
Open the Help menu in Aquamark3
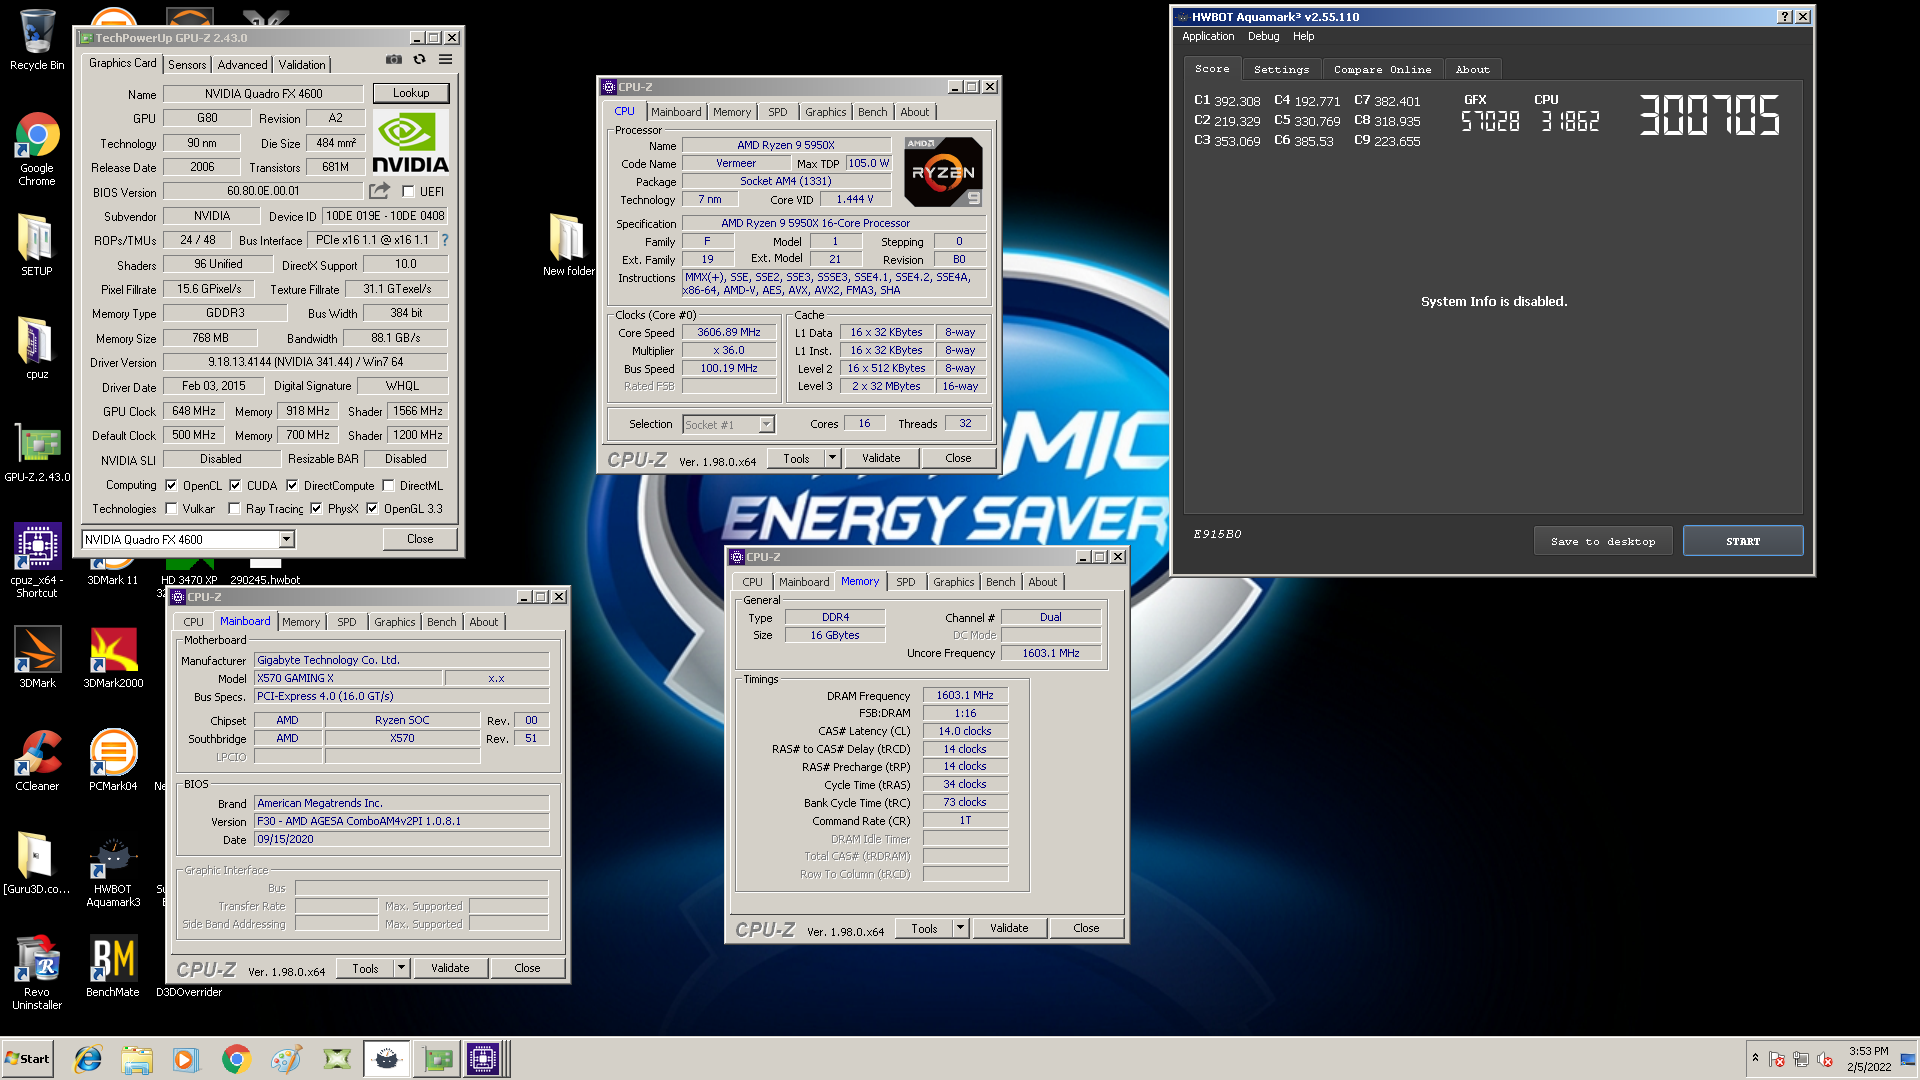[1303, 36]
